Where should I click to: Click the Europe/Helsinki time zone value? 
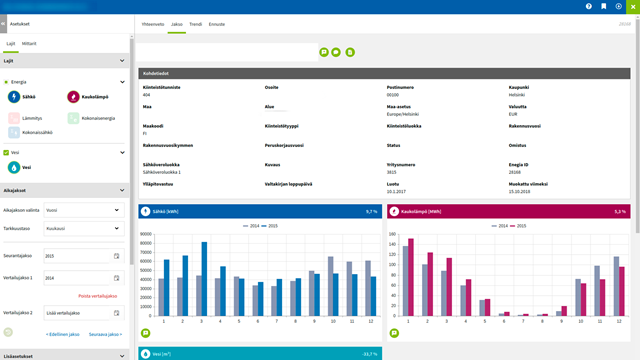pos(402,114)
